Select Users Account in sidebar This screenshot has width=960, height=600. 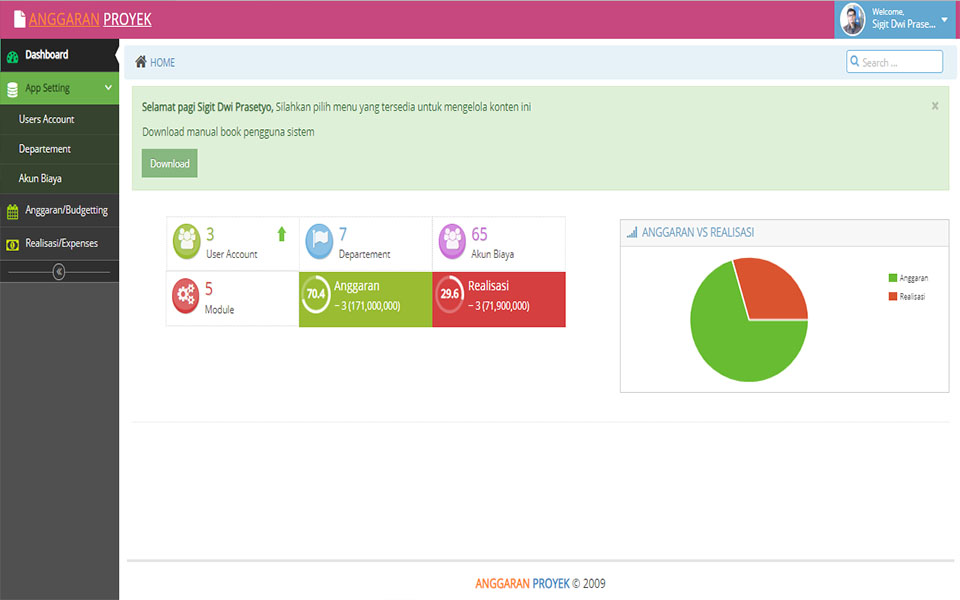point(46,119)
